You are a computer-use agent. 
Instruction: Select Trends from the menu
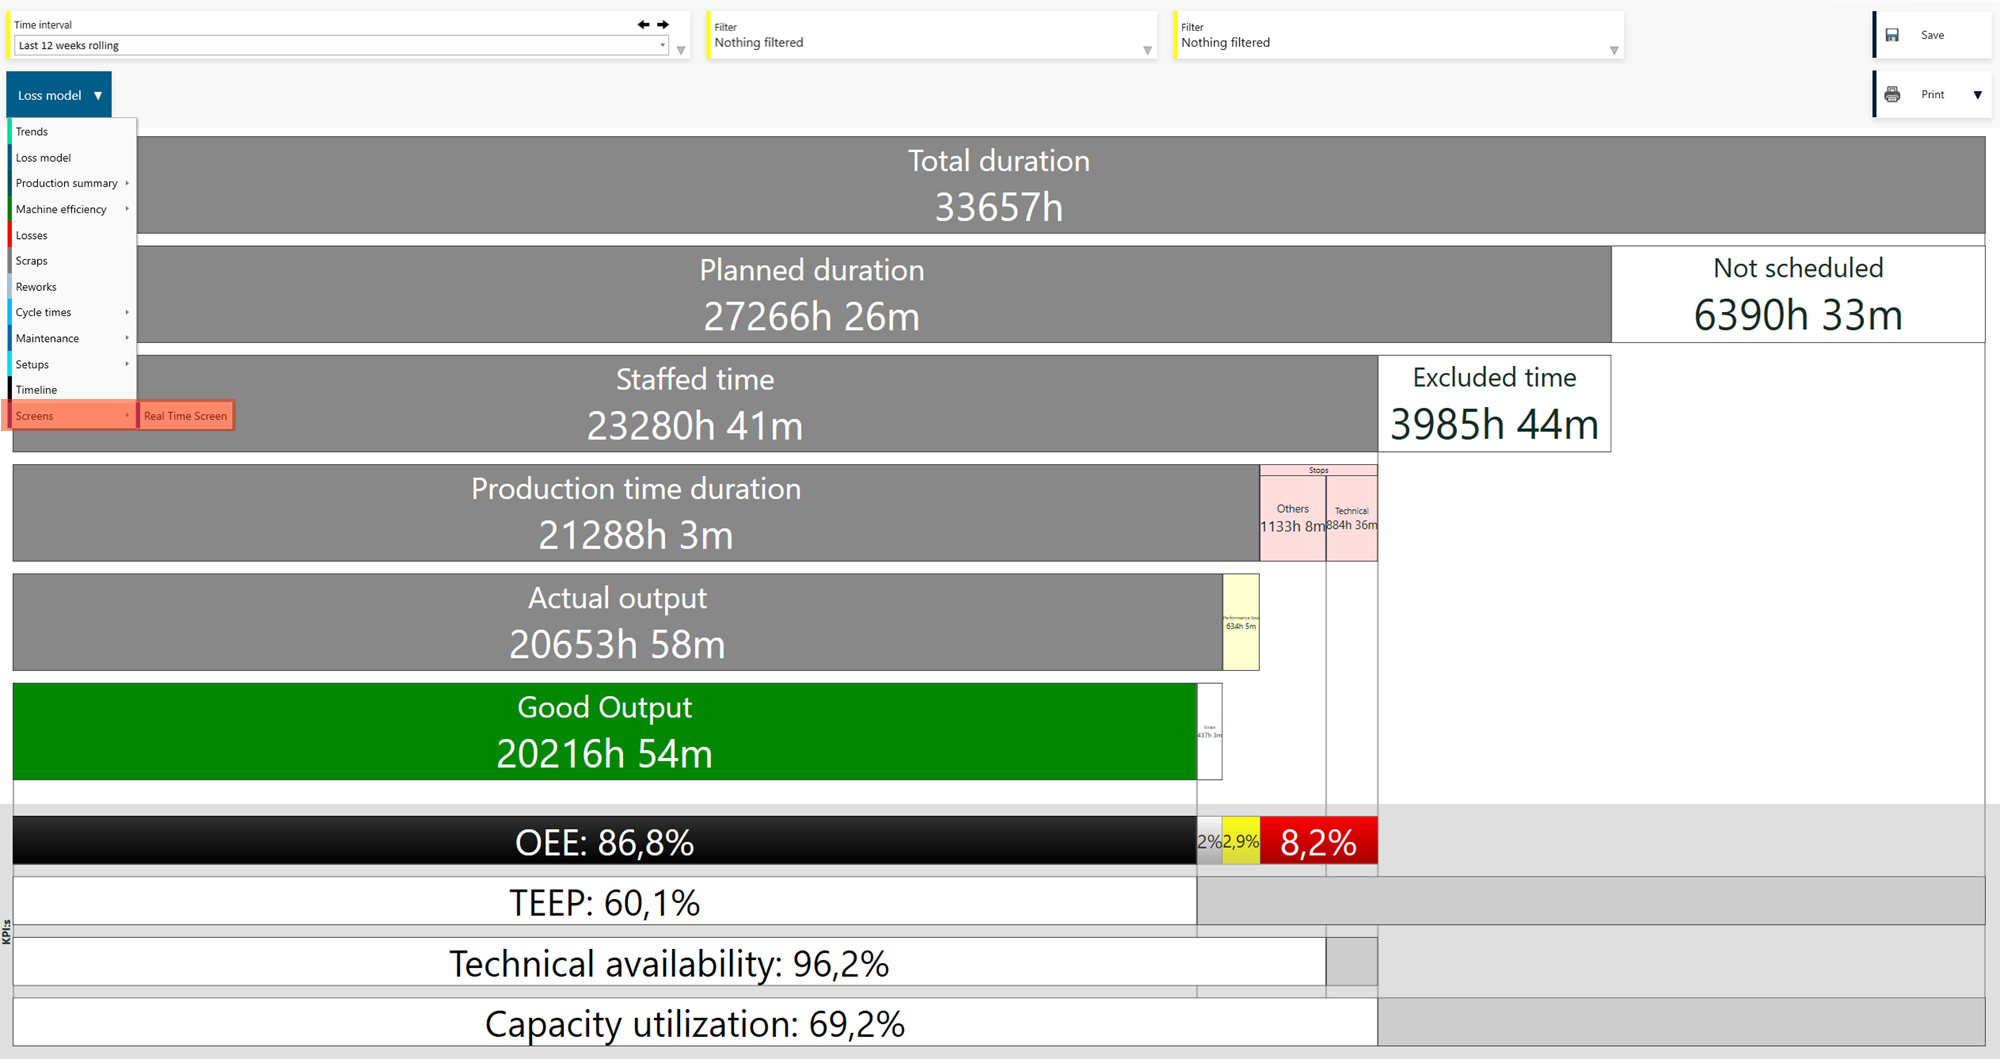click(32, 132)
